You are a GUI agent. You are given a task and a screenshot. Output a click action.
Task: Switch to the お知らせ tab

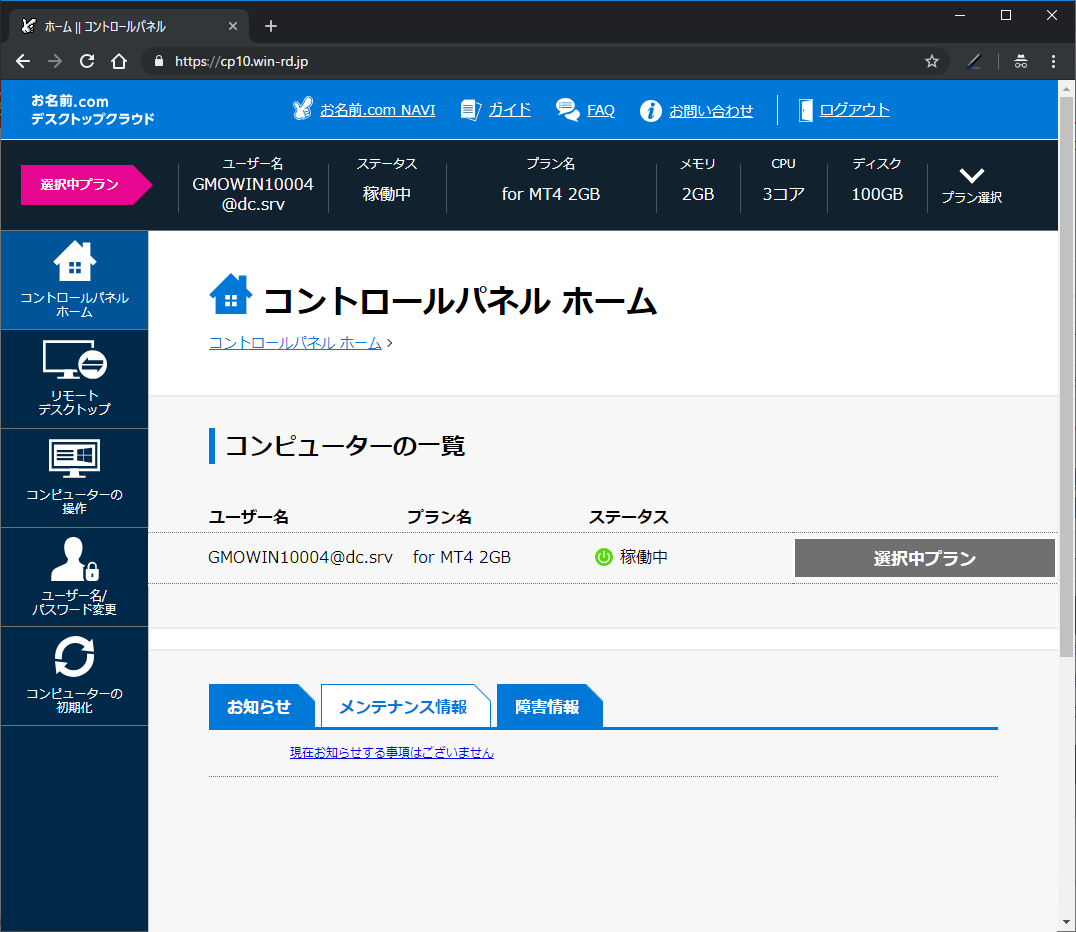click(x=259, y=706)
